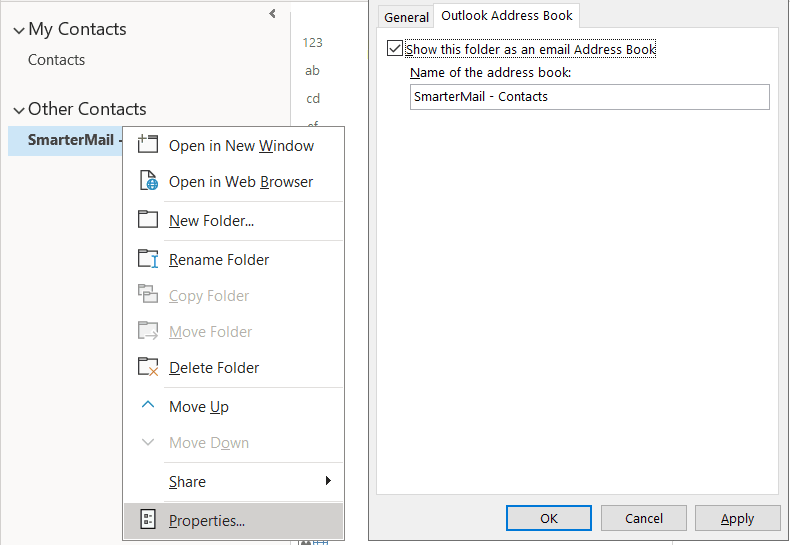The image size is (790, 545).
Task: Click the Apply button
Action: (738, 518)
